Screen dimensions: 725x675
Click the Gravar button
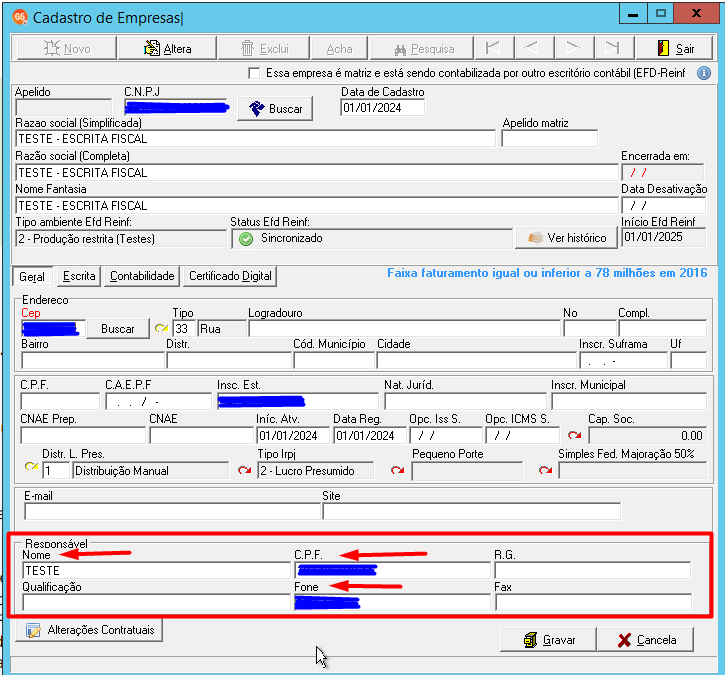click(x=548, y=640)
